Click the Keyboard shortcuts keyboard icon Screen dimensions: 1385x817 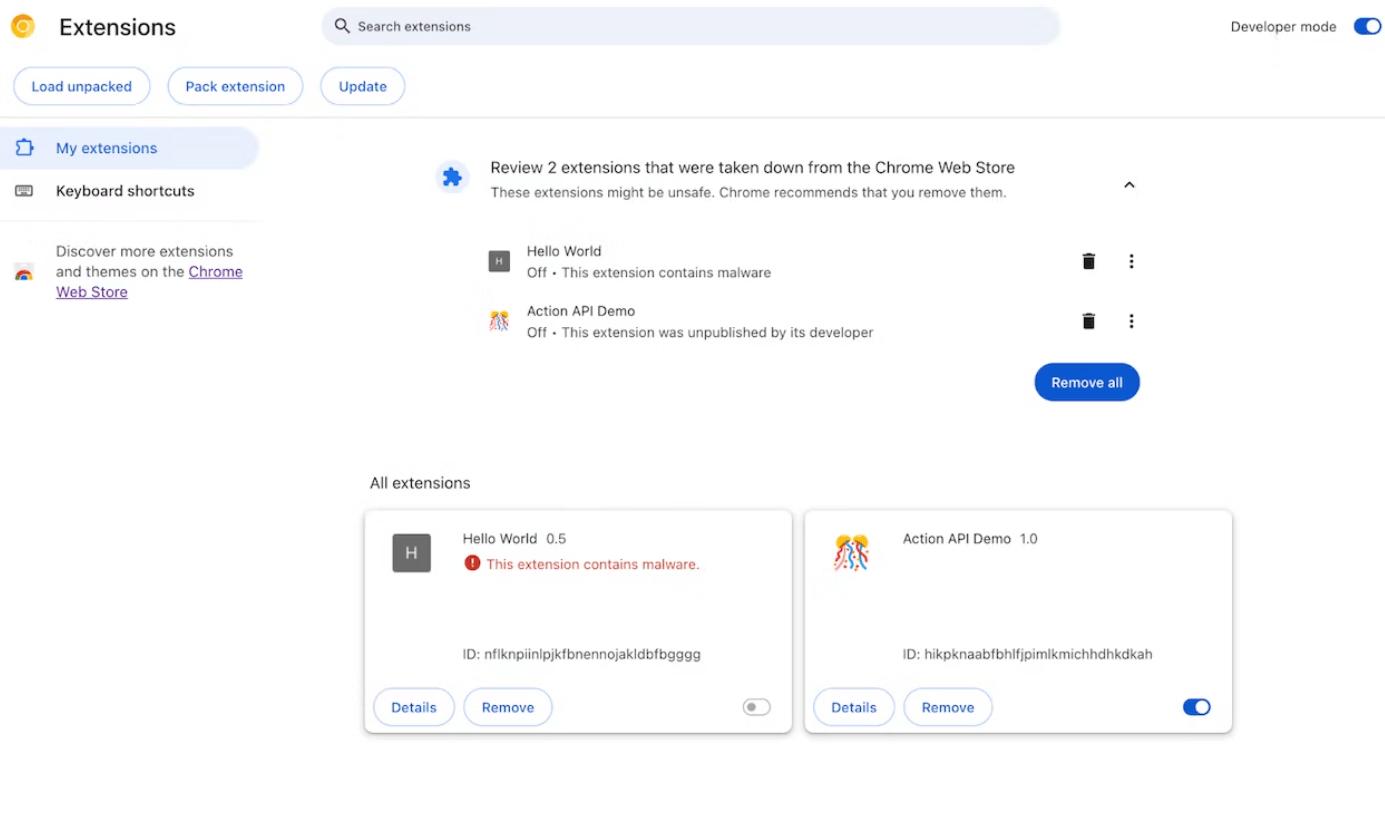(x=25, y=191)
